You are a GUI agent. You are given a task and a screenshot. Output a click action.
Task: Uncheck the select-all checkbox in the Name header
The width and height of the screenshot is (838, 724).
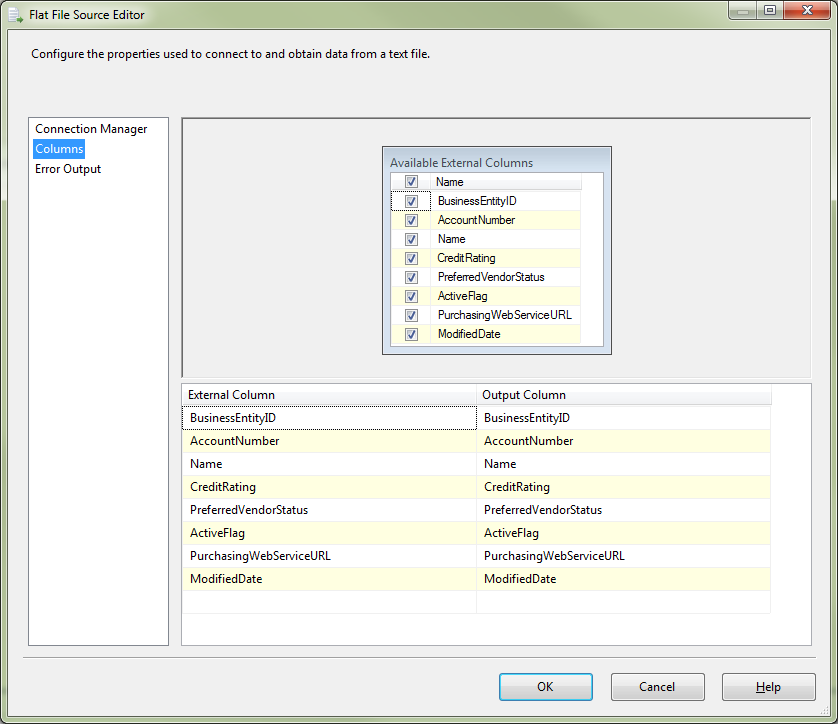pos(411,181)
